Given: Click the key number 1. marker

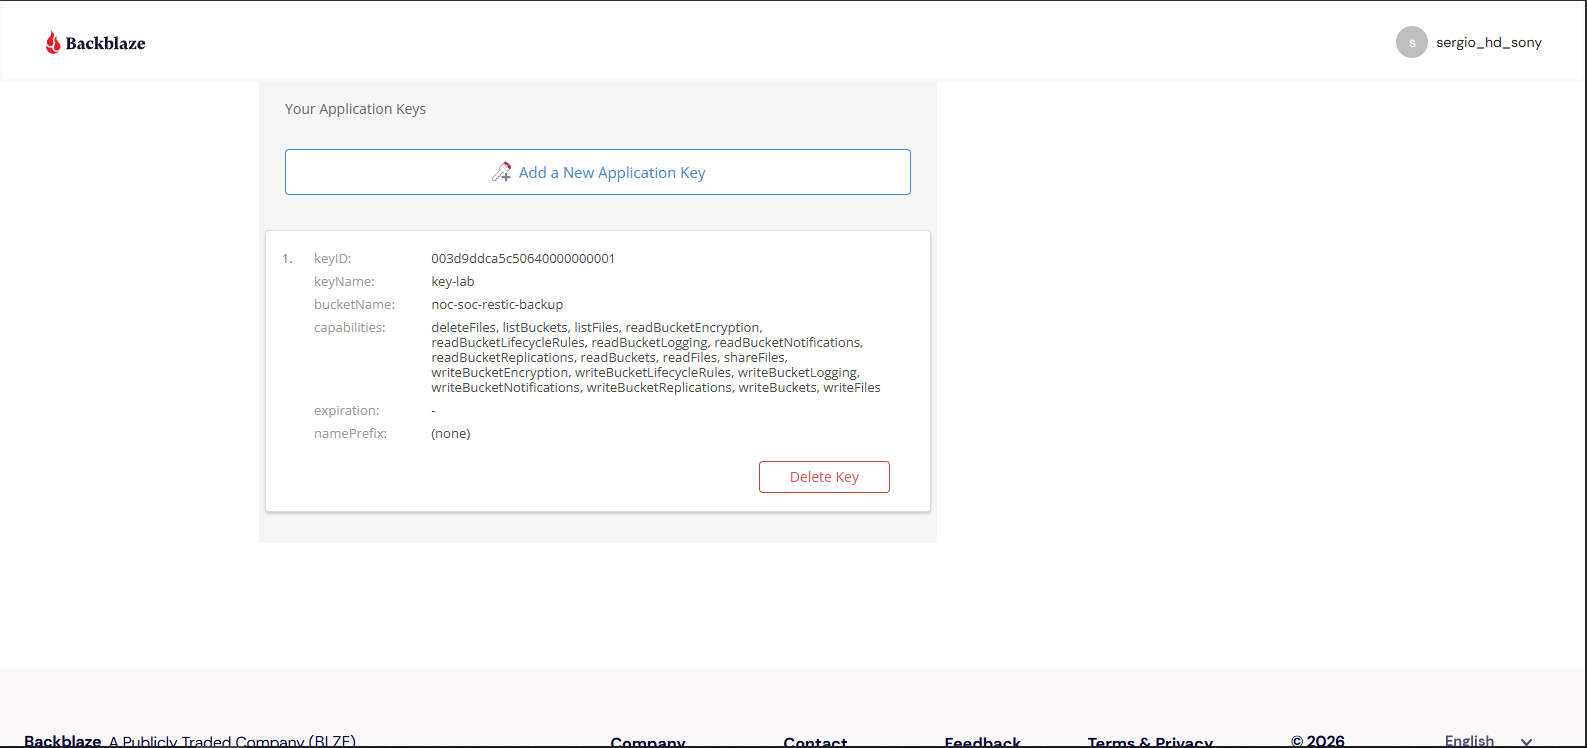Looking at the screenshot, I should point(287,258).
